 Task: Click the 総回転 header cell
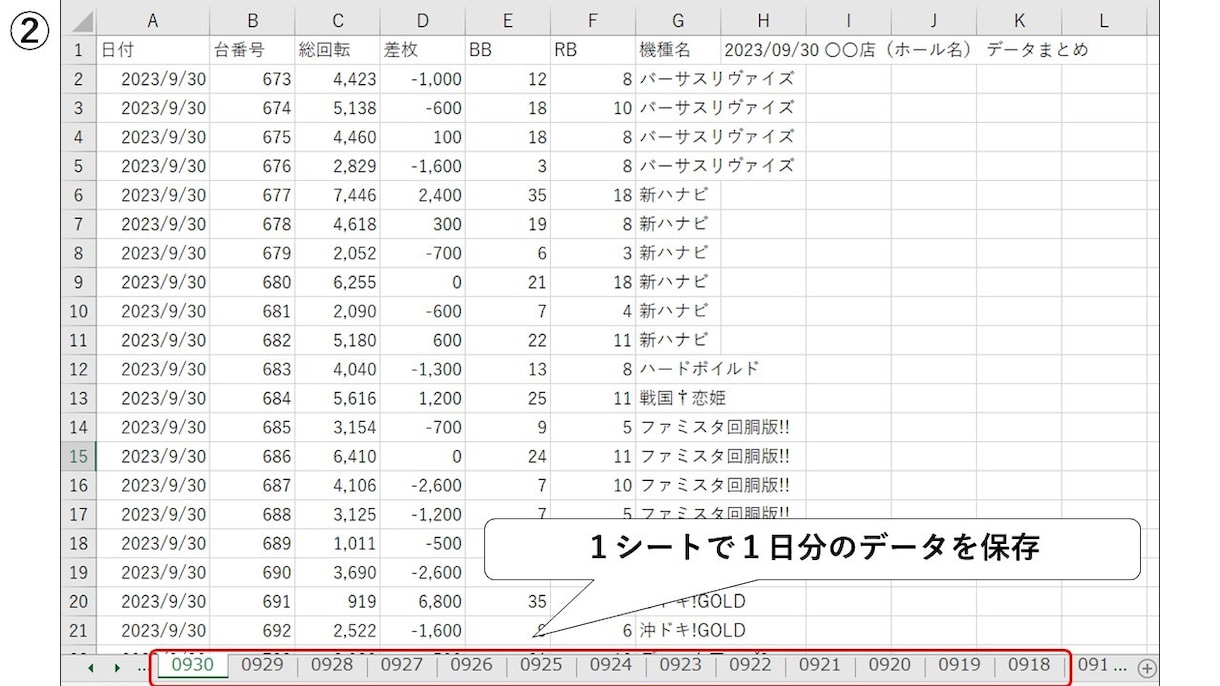coord(338,50)
